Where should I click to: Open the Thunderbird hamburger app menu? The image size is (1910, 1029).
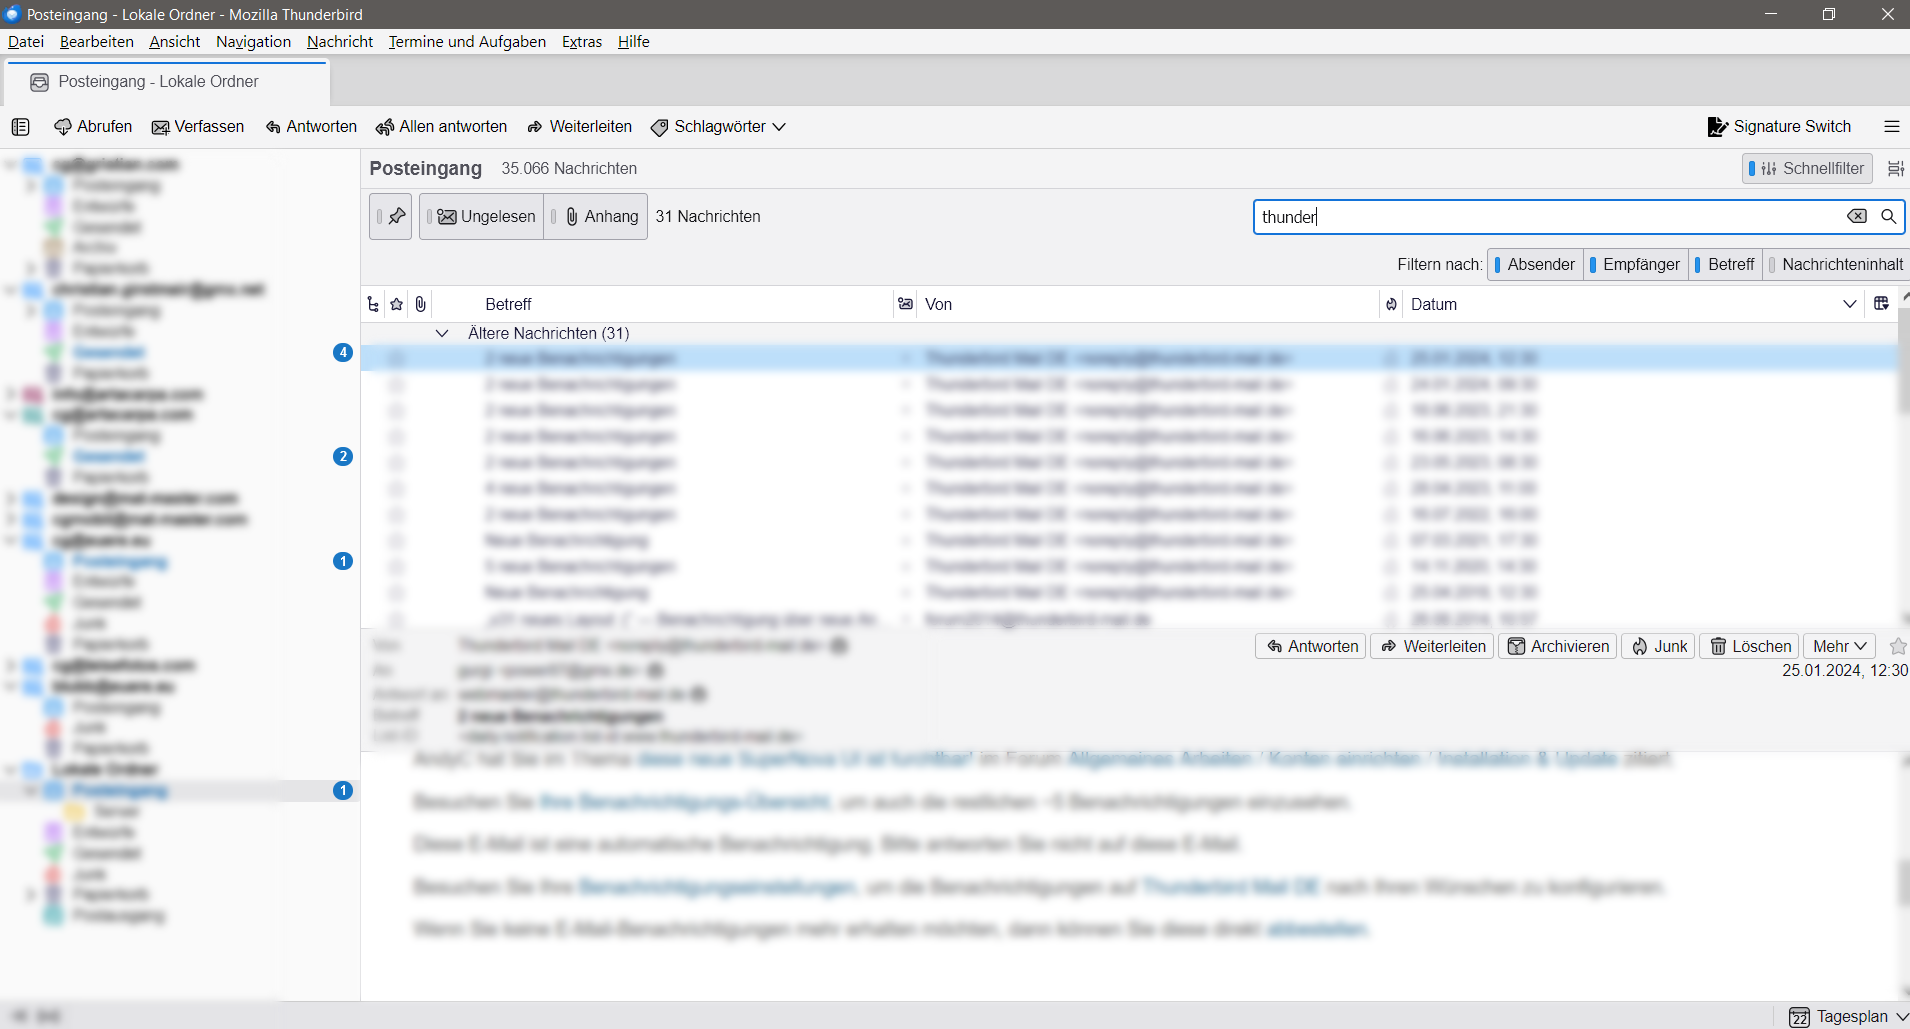[1892, 127]
